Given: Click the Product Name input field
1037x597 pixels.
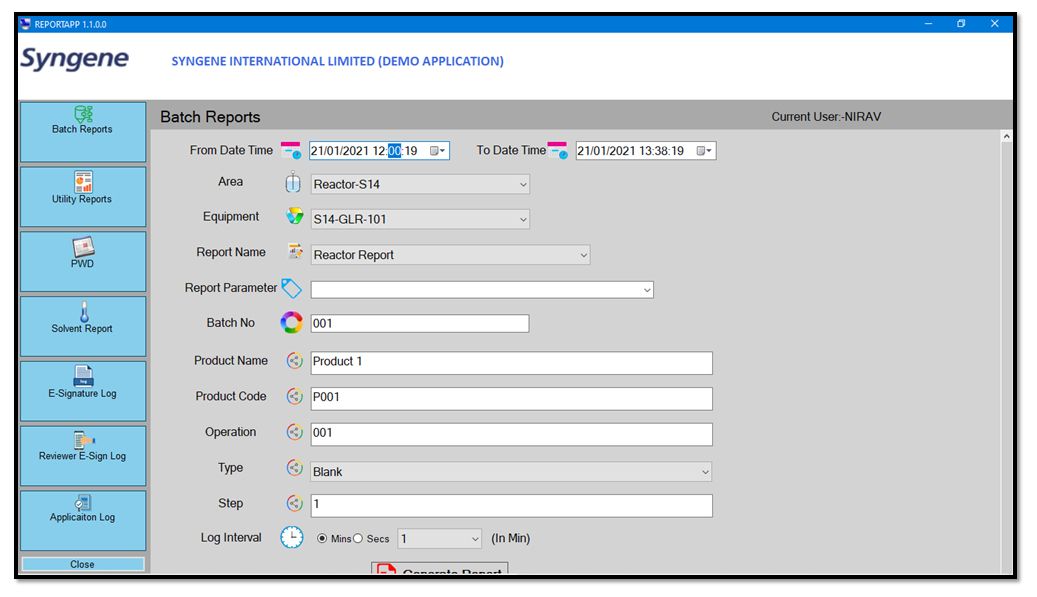Looking at the screenshot, I should [x=512, y=362].
